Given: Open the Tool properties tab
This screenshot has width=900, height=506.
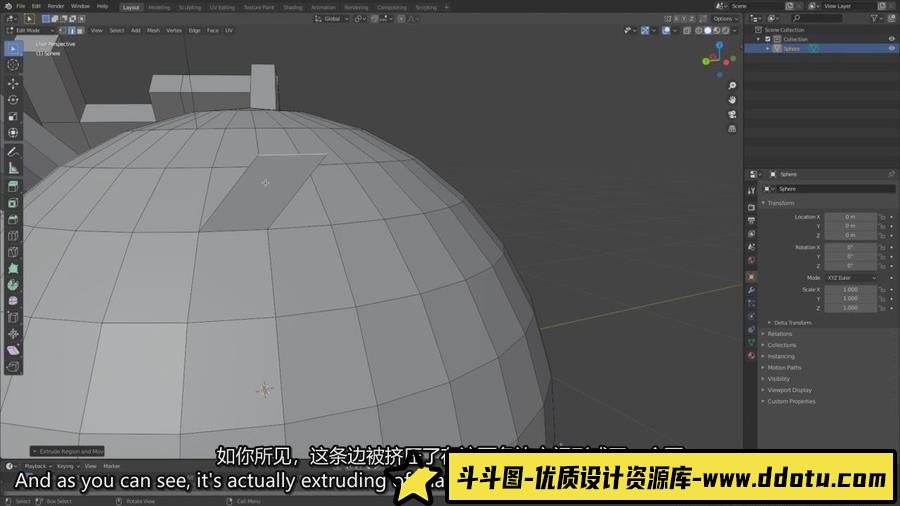Looking at the screenshot, I should click(751, 190).
